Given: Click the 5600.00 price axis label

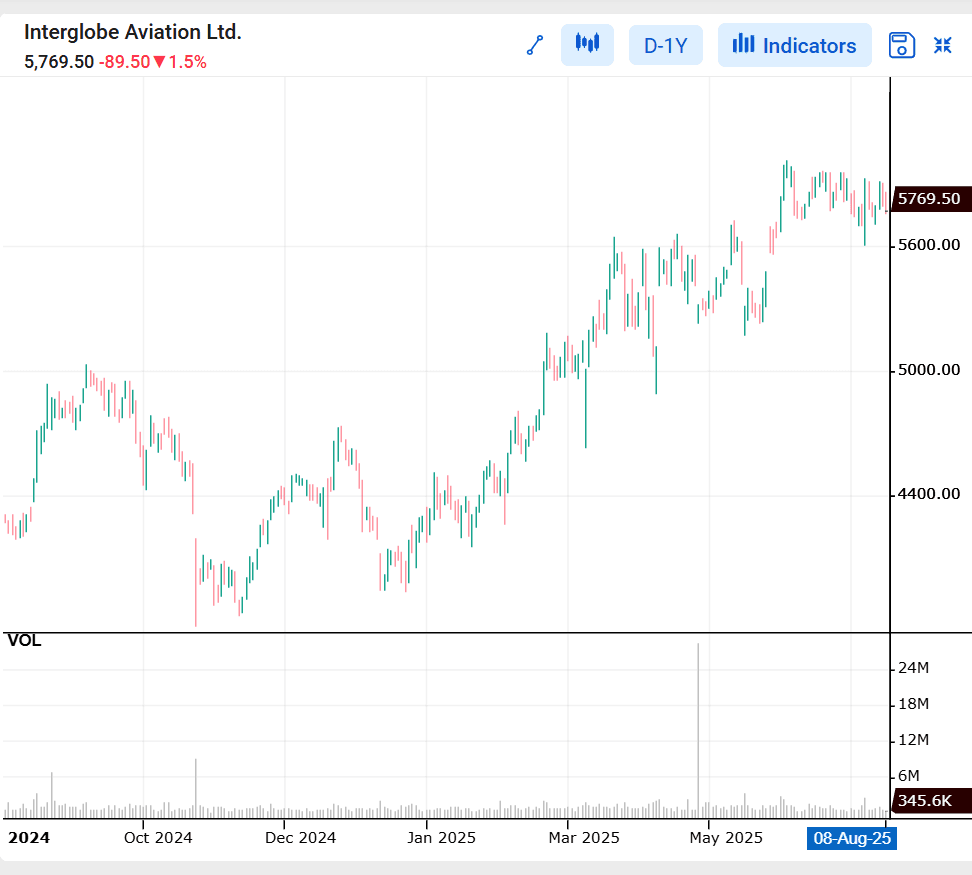Looking at the screenshot, I should pos(929,245).
